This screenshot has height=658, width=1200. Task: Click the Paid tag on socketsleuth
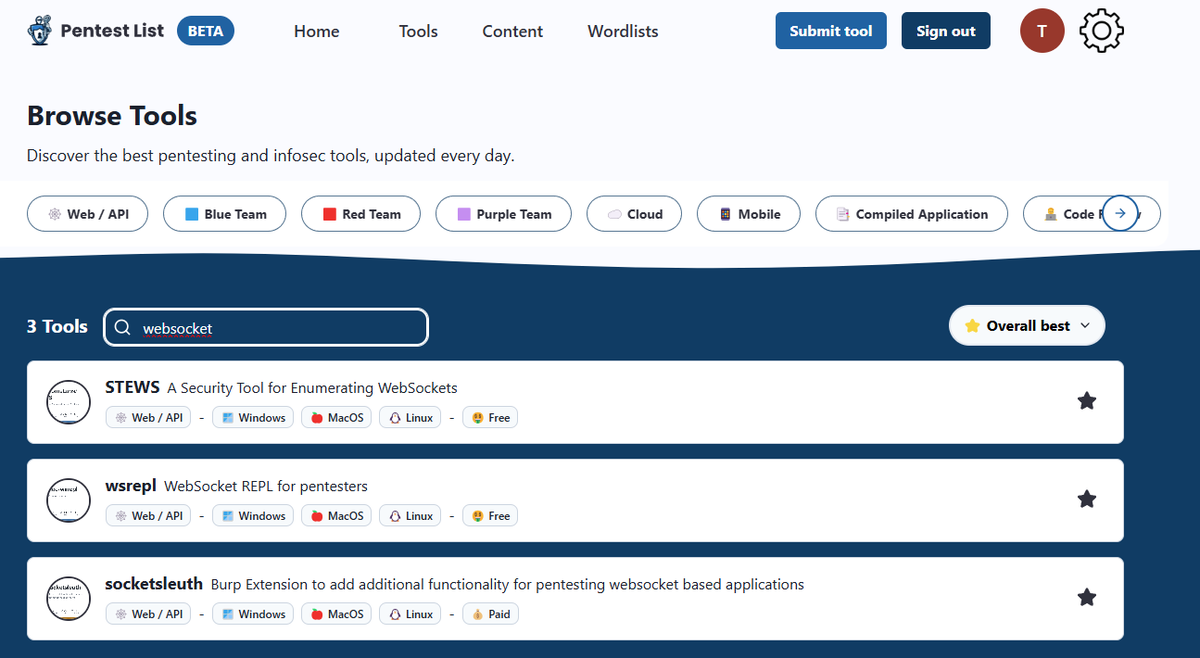coord(490,614)
